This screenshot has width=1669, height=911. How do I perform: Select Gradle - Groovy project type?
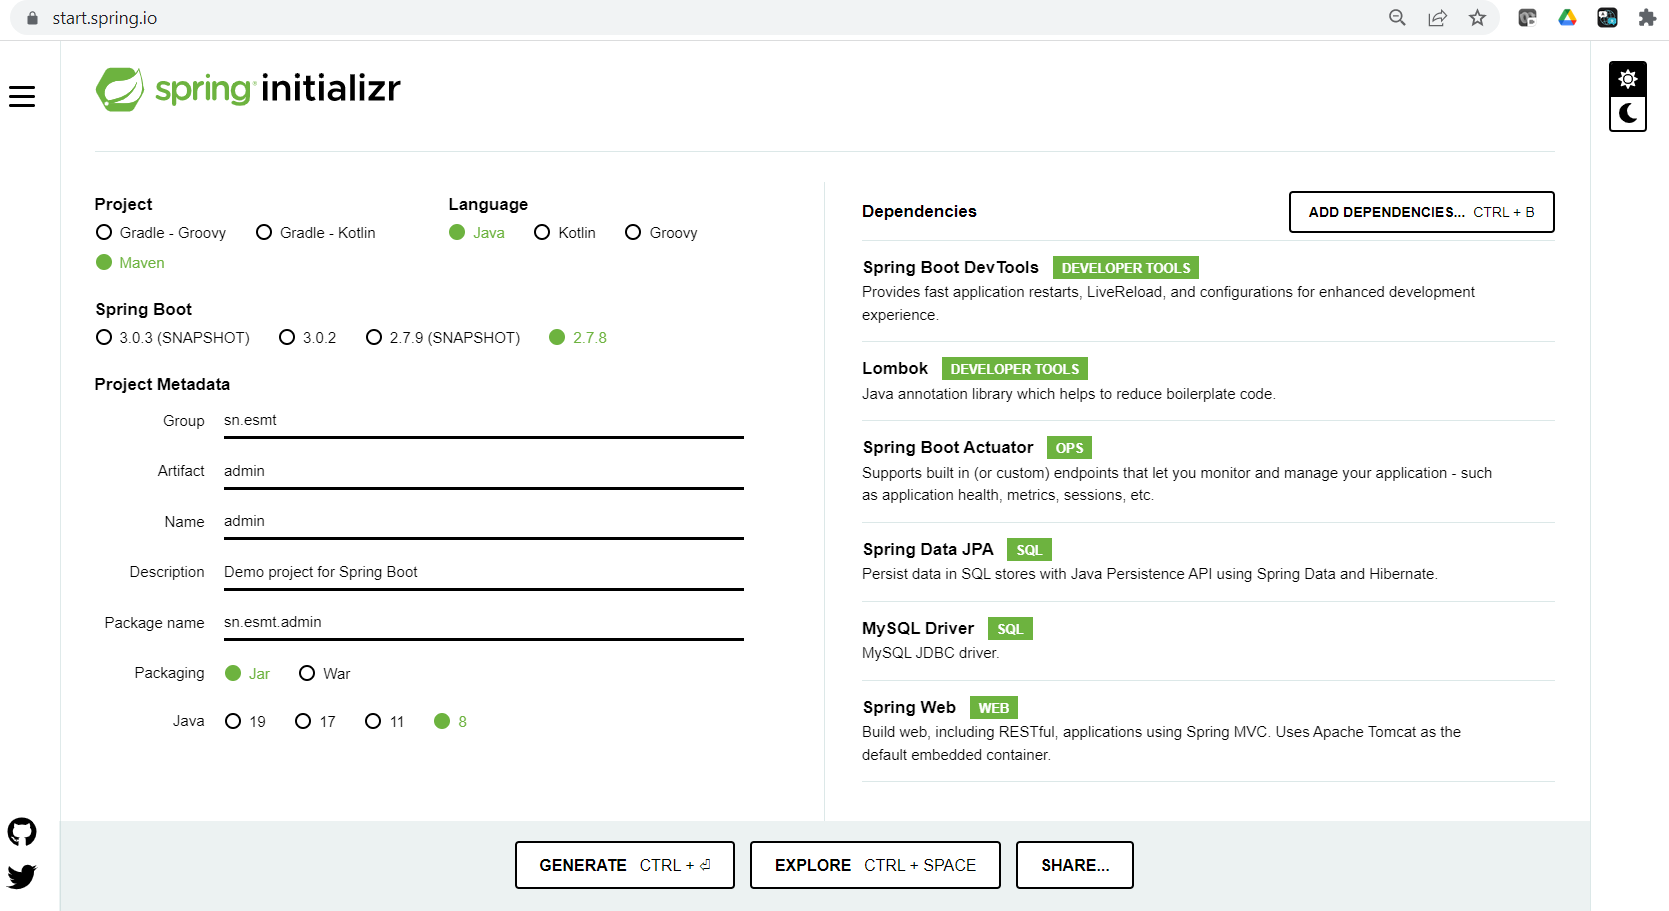[x=161, y=233]
